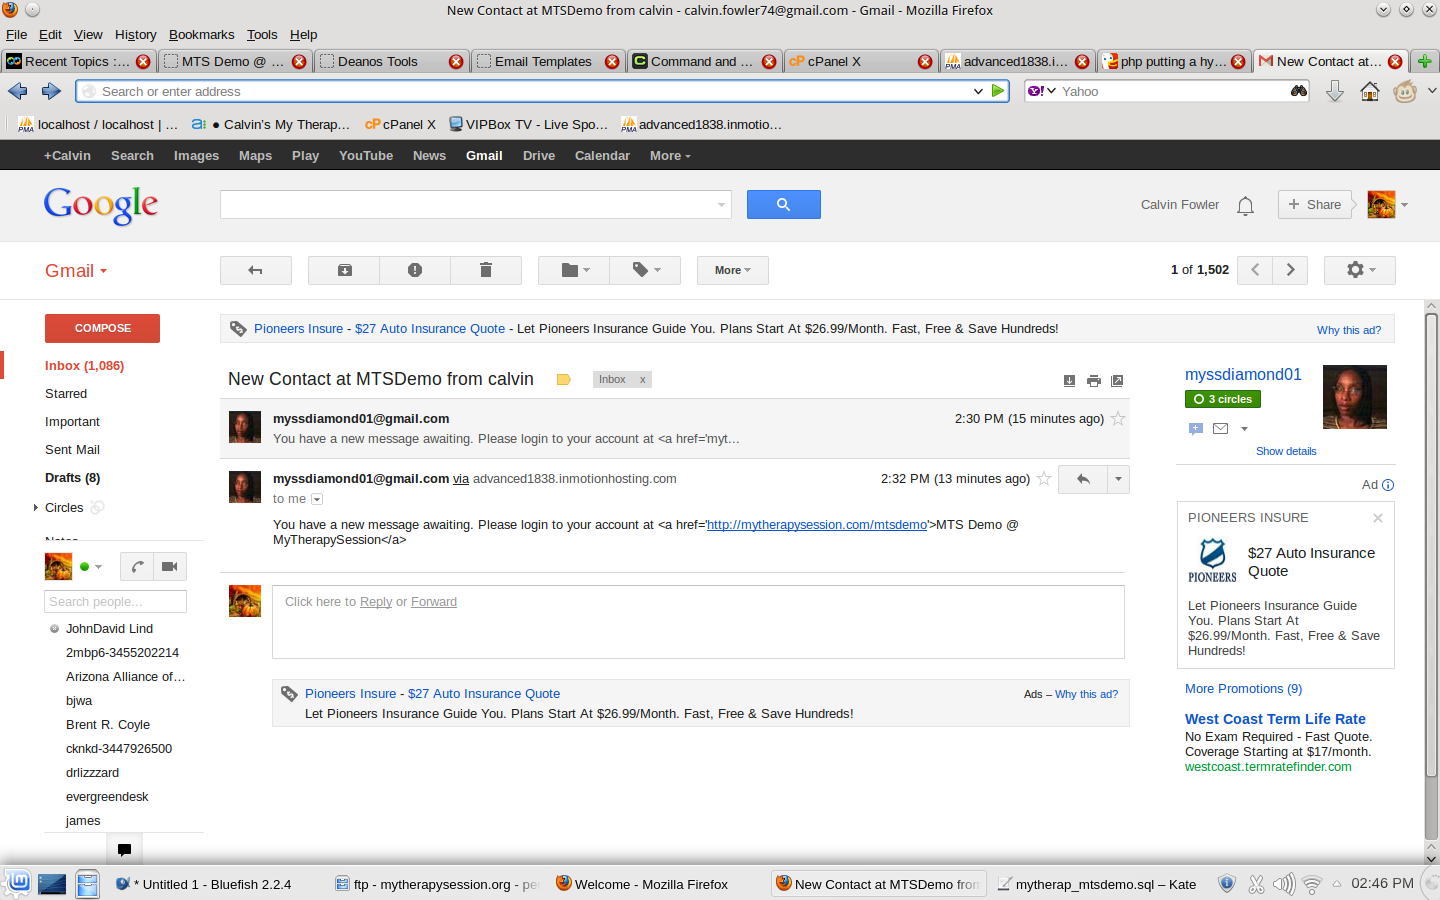1440x900 pixels.
Task: Open account menu arrow beside profile picture
Action: point(1404,205)
